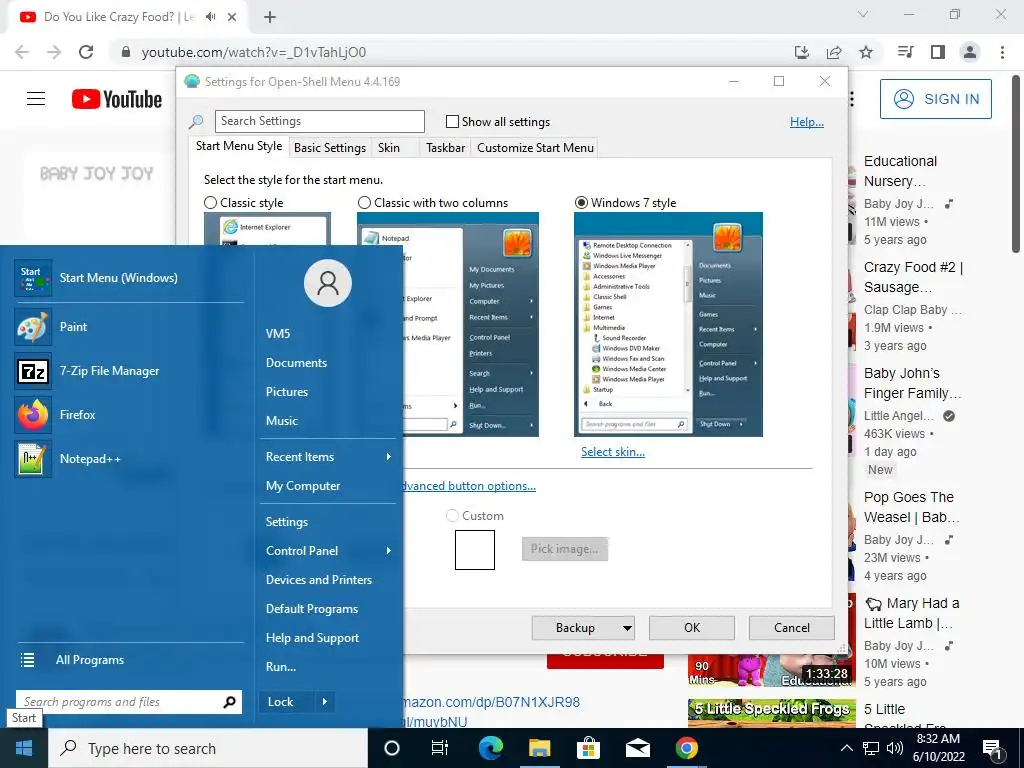Viewport: 1024px width, 768px height.
Task: Expand Recent Items submenu arrow
Action: 389,456
